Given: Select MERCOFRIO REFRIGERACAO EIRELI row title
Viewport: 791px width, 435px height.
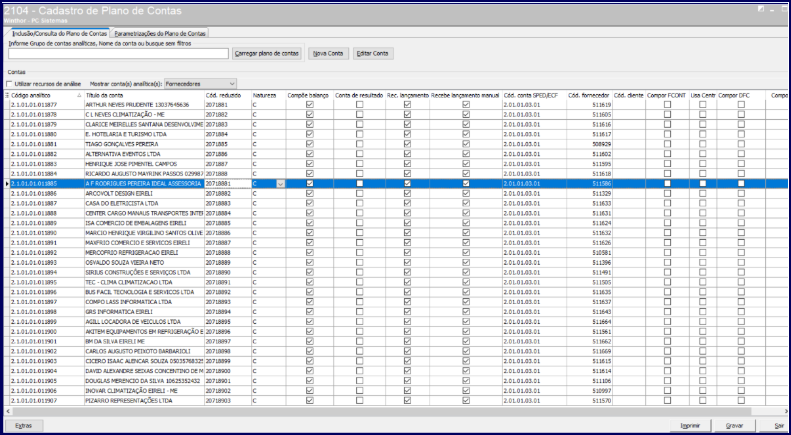Looking at the screenshot, I should tap(144, 253).
